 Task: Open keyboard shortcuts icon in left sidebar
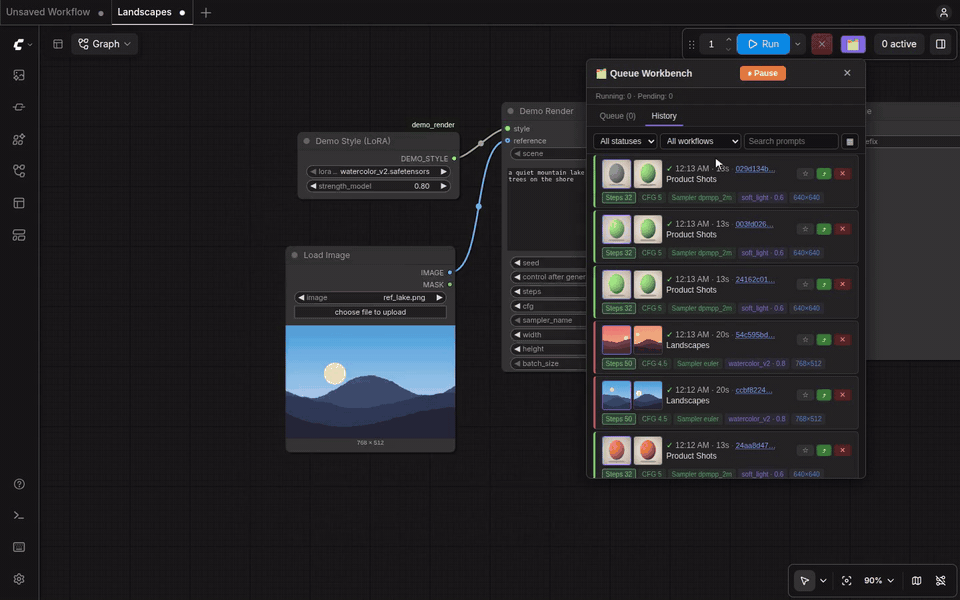(19, 547)
